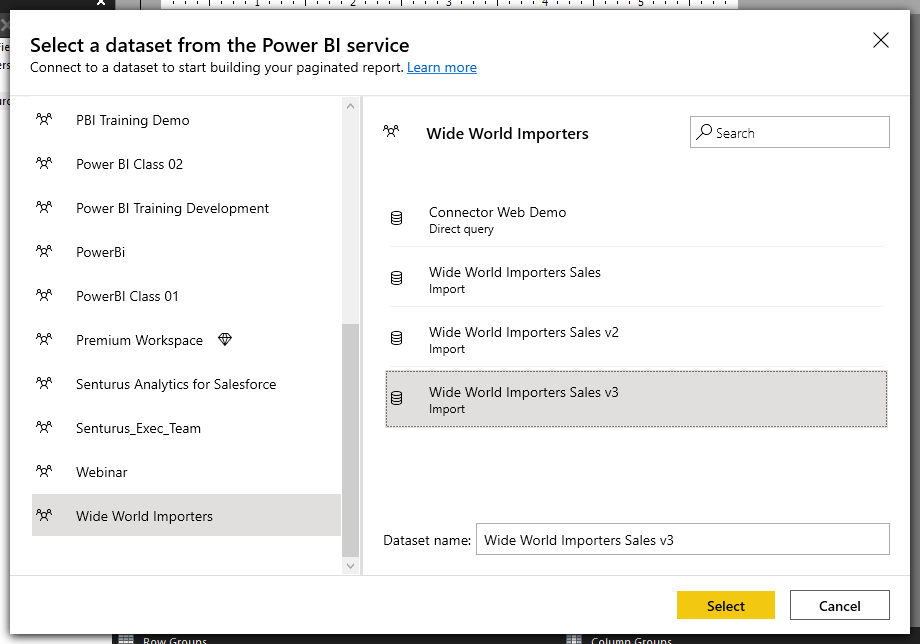Click the search magnifier icon
This screenshot has width=920, height=644.
(706, 131)
